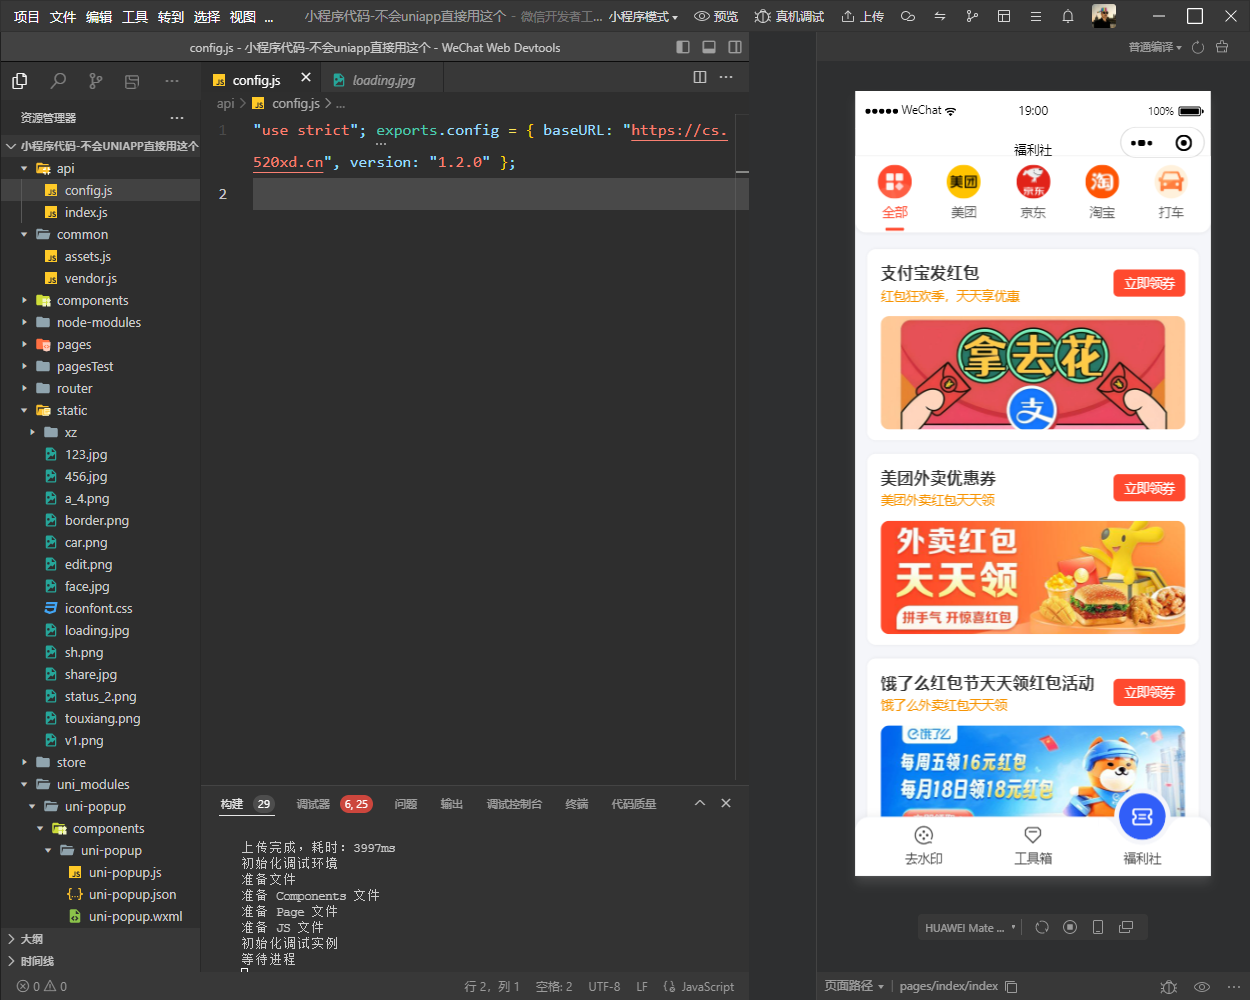Toggle the right sidebar layout button
The image size is (1250, 1000).
point(735,47)
